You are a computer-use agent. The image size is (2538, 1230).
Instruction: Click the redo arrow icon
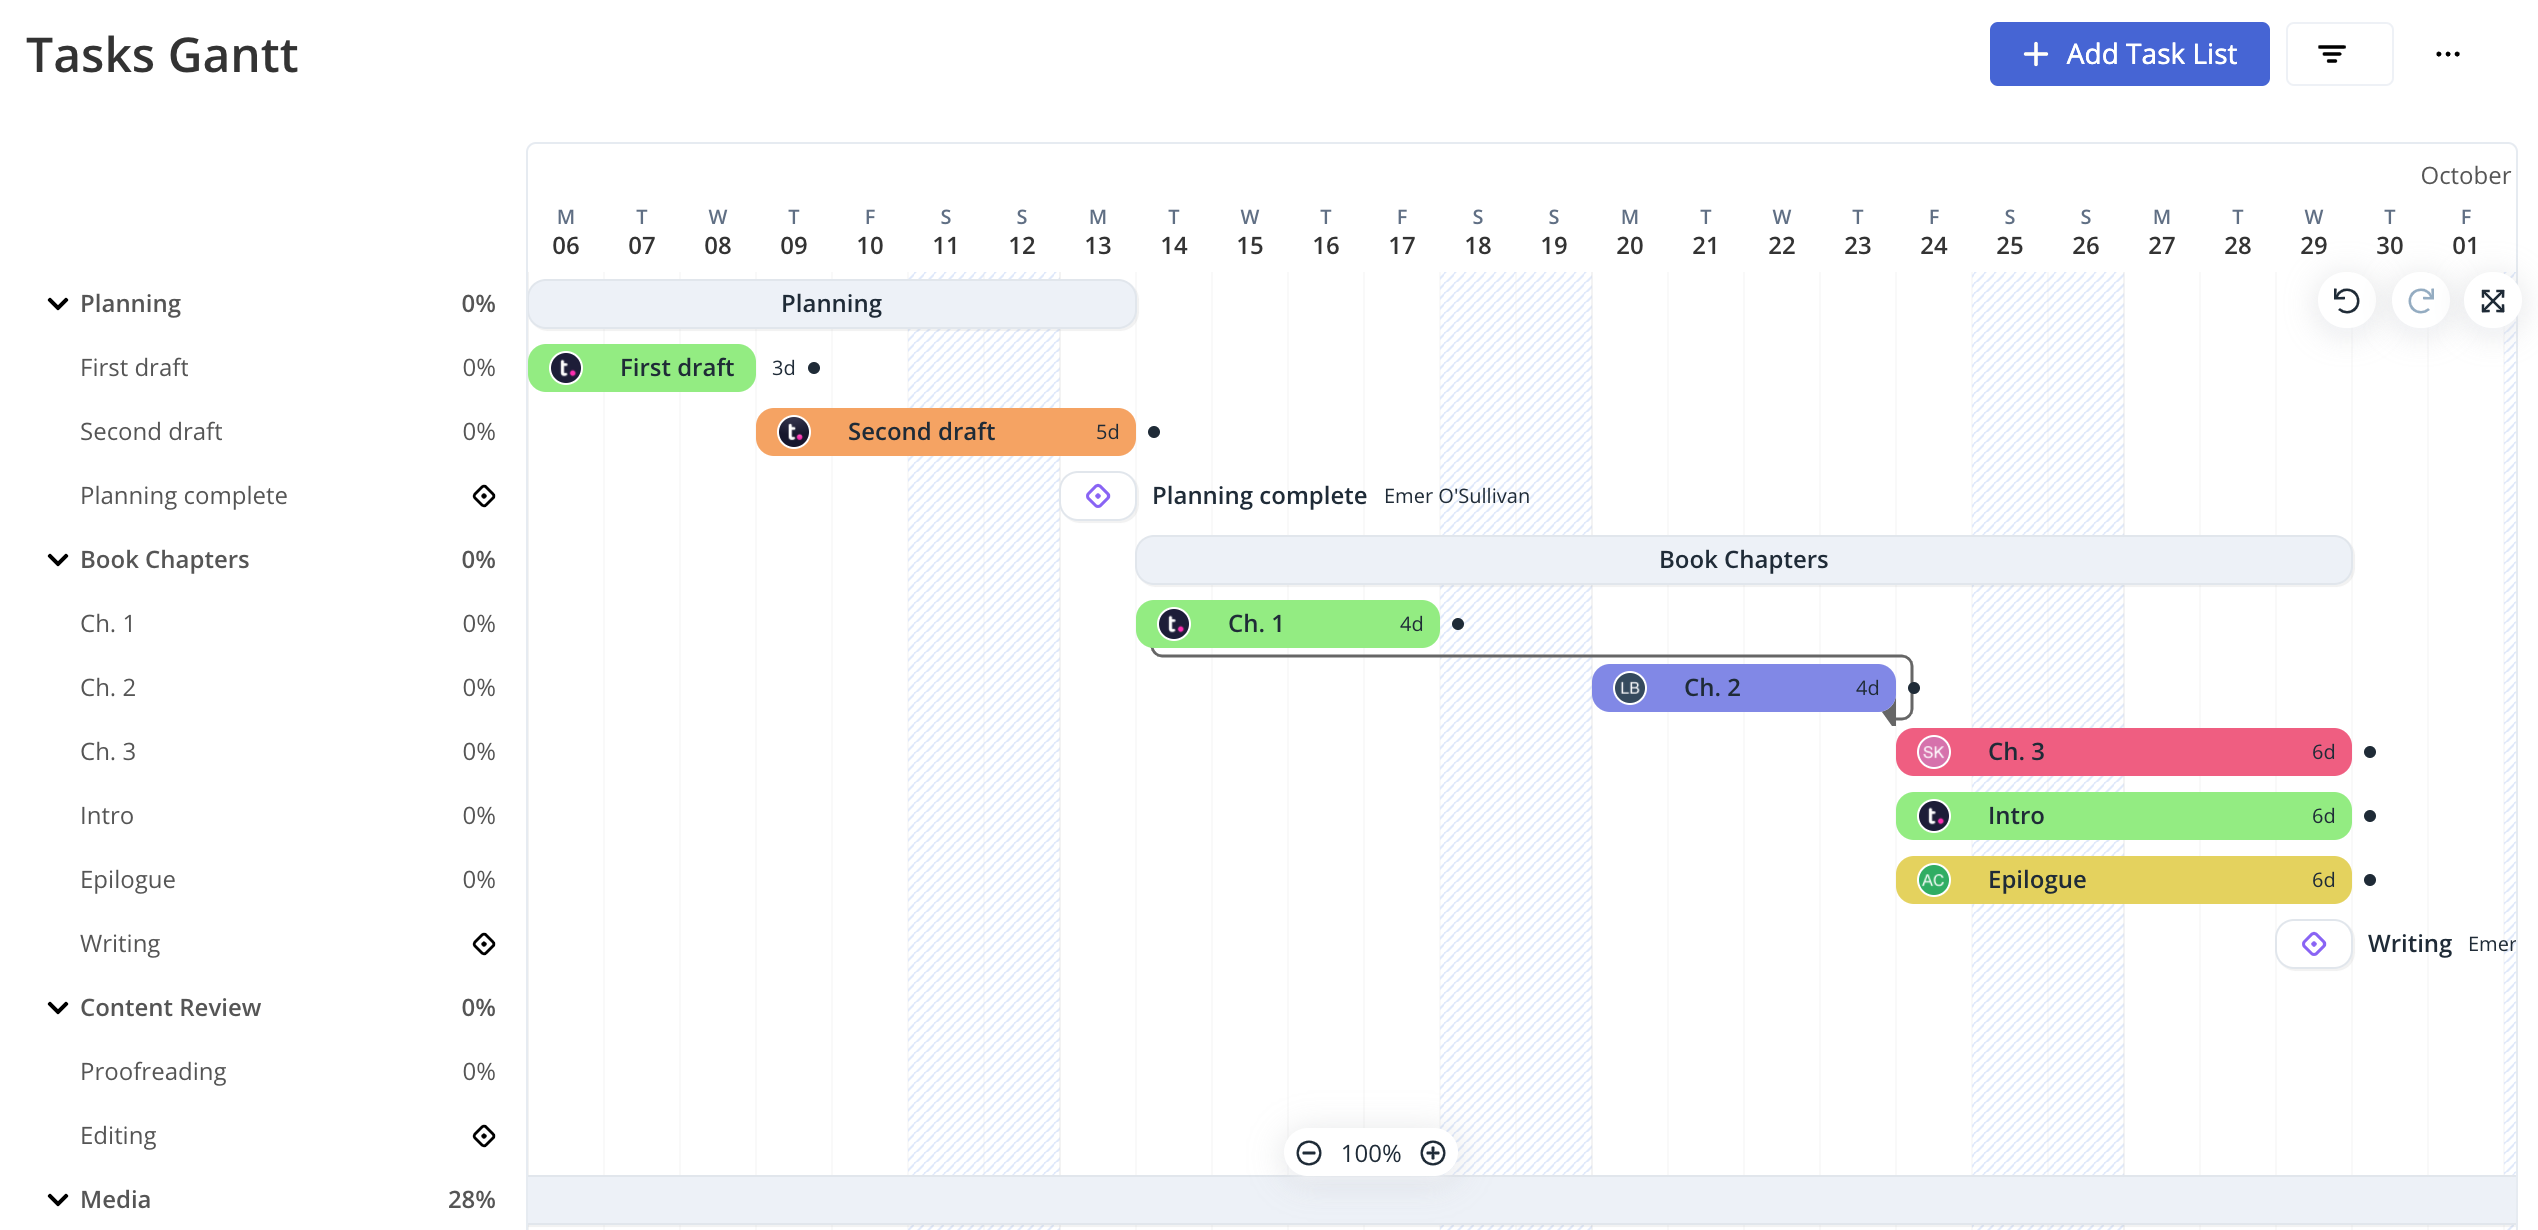pos(2420,300)
